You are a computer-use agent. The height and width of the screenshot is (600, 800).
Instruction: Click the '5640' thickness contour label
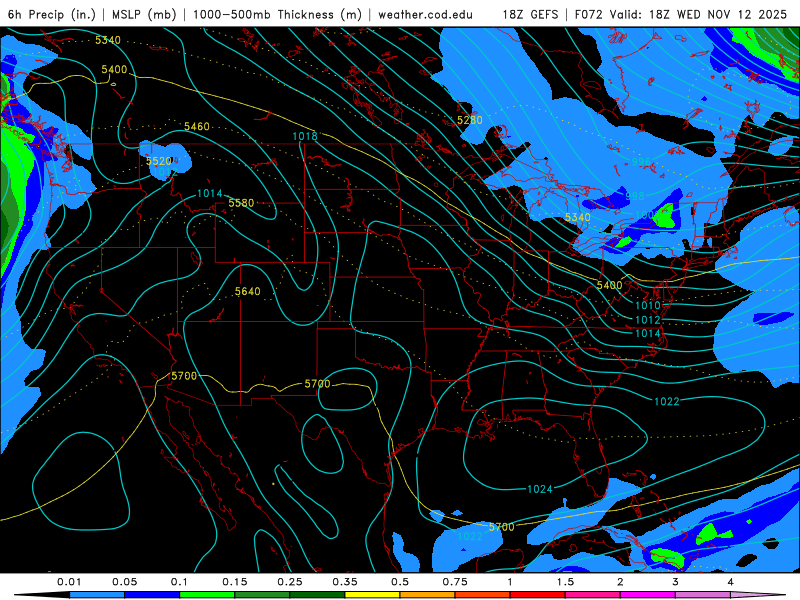tap(247, 291)
